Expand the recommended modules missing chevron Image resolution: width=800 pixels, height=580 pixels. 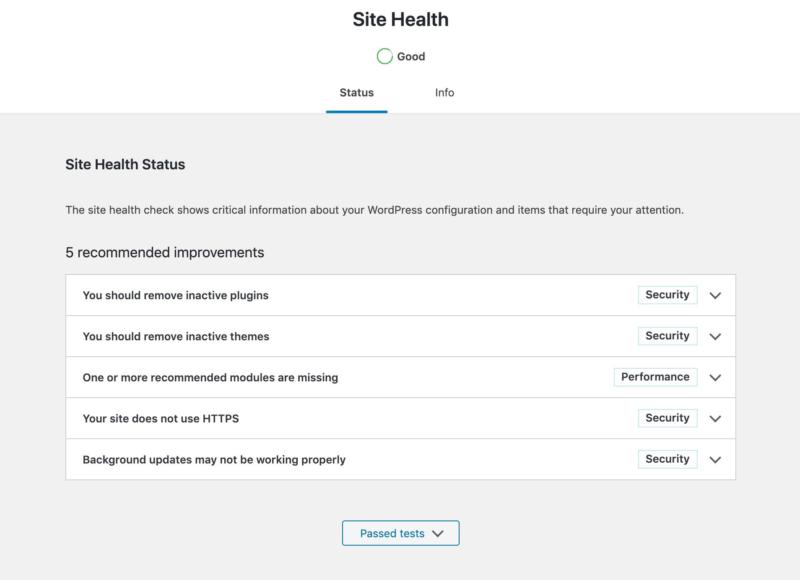coord(715,378)
